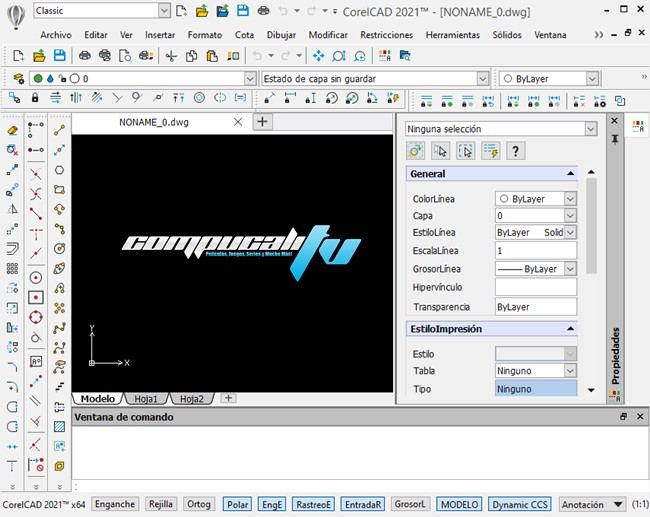Toggle Rejilla grid in status bar
650x517 pixels.
(x=161, y=505)
